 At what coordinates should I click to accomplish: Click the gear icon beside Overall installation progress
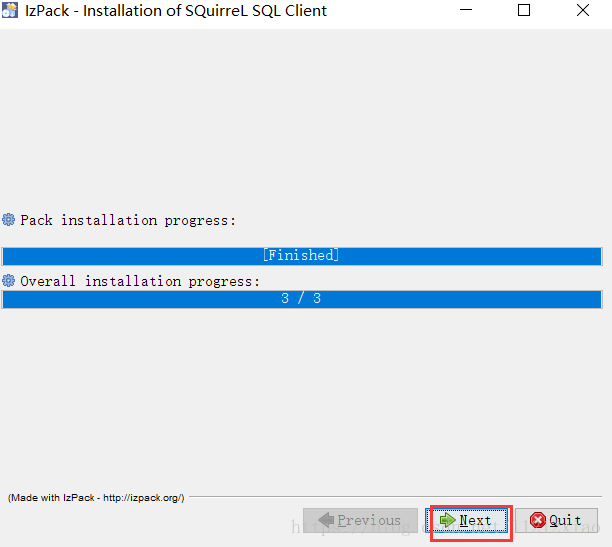click(x=9, y=281)
